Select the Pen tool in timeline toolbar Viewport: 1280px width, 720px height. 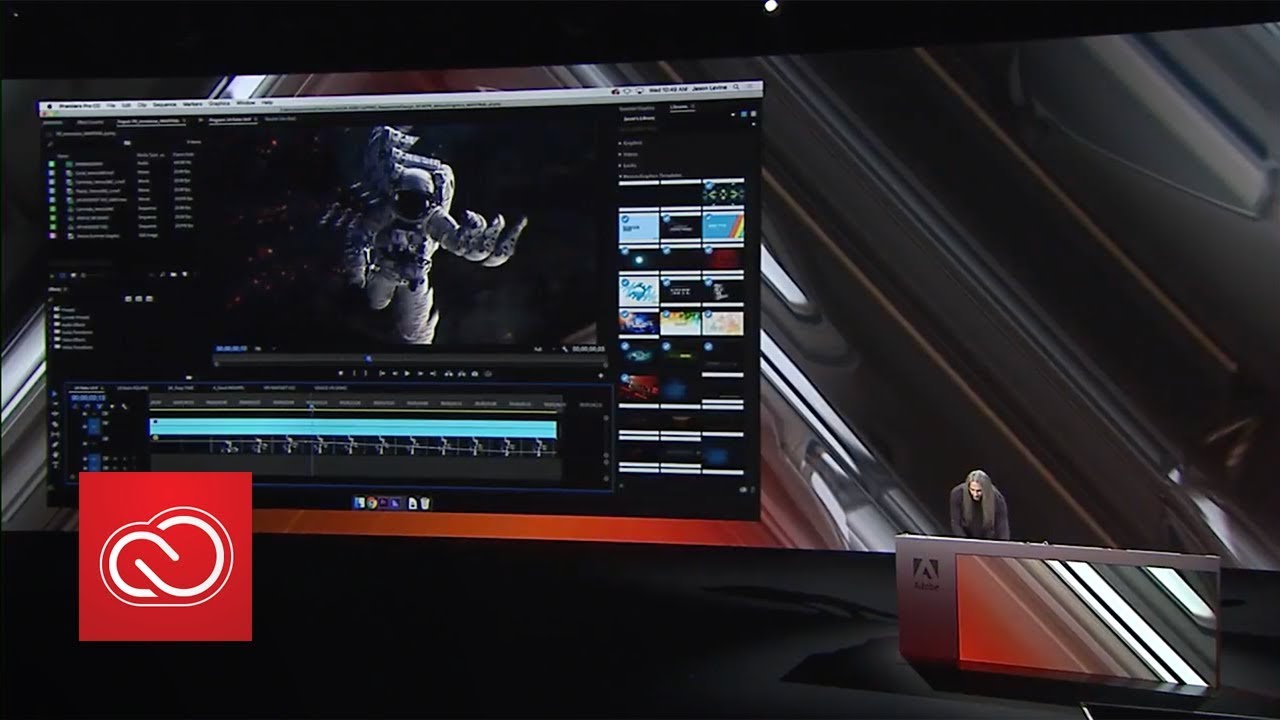[x=55, y=444]
